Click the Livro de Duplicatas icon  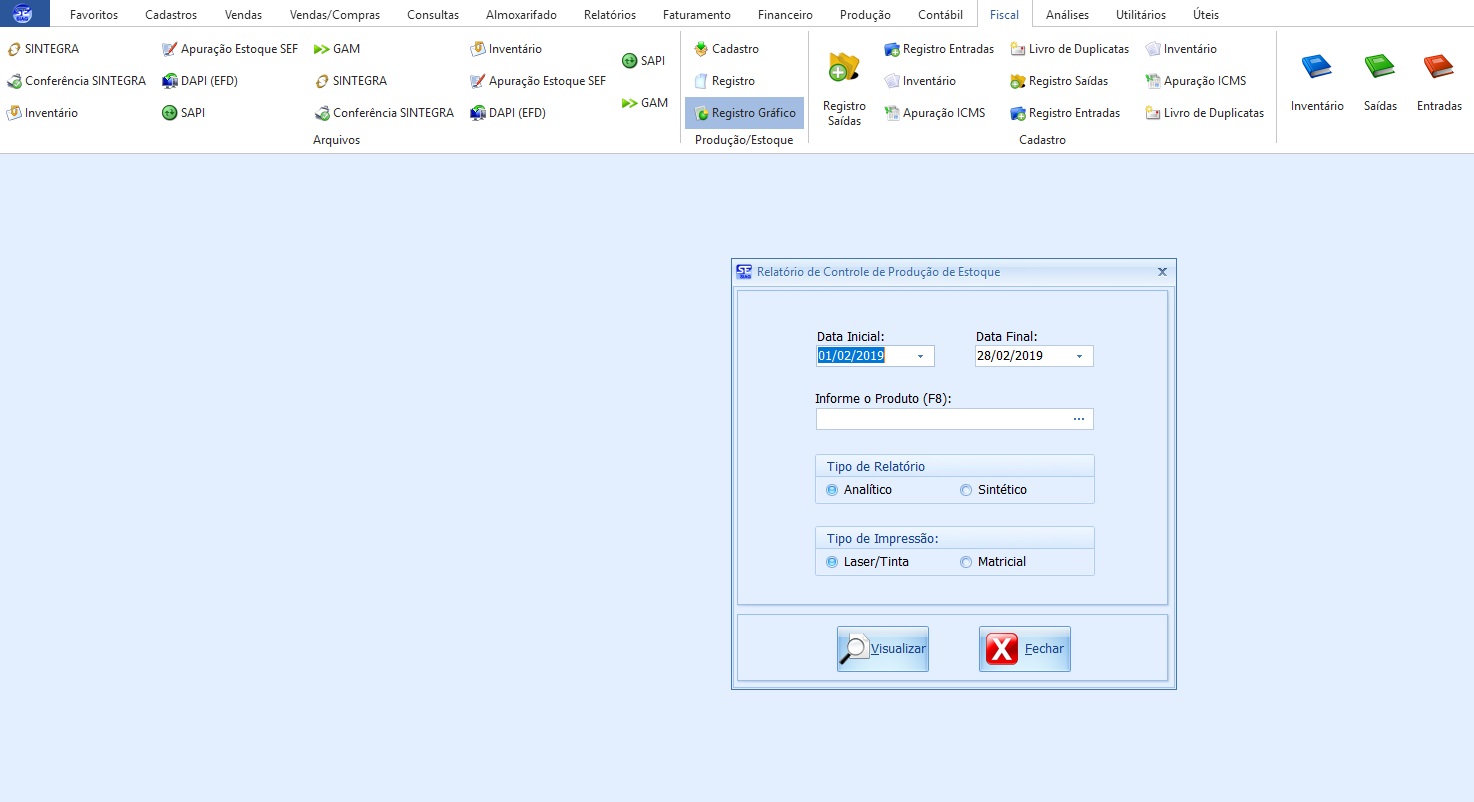[x=1018, y=49]
